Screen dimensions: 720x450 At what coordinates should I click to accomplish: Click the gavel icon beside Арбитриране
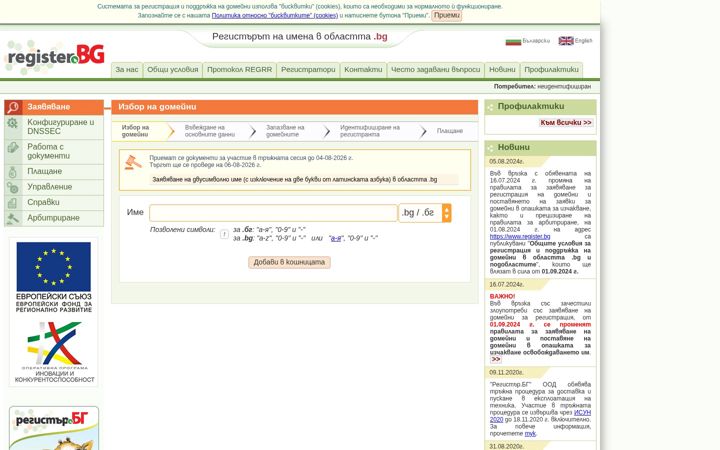pos(12,218)
